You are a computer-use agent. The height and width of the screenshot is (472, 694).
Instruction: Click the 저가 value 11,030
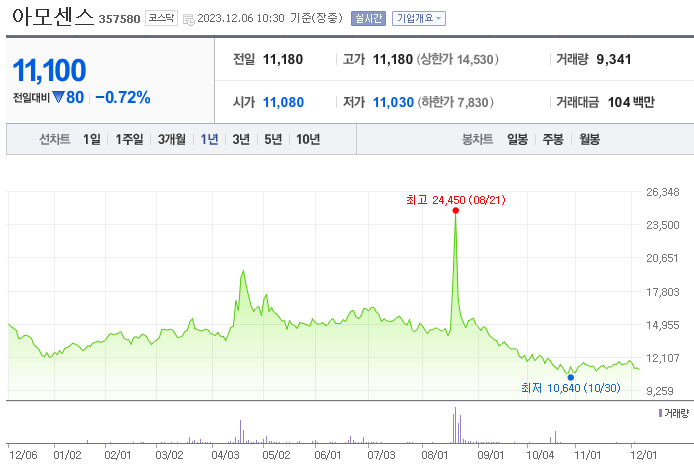coord(393,102)
